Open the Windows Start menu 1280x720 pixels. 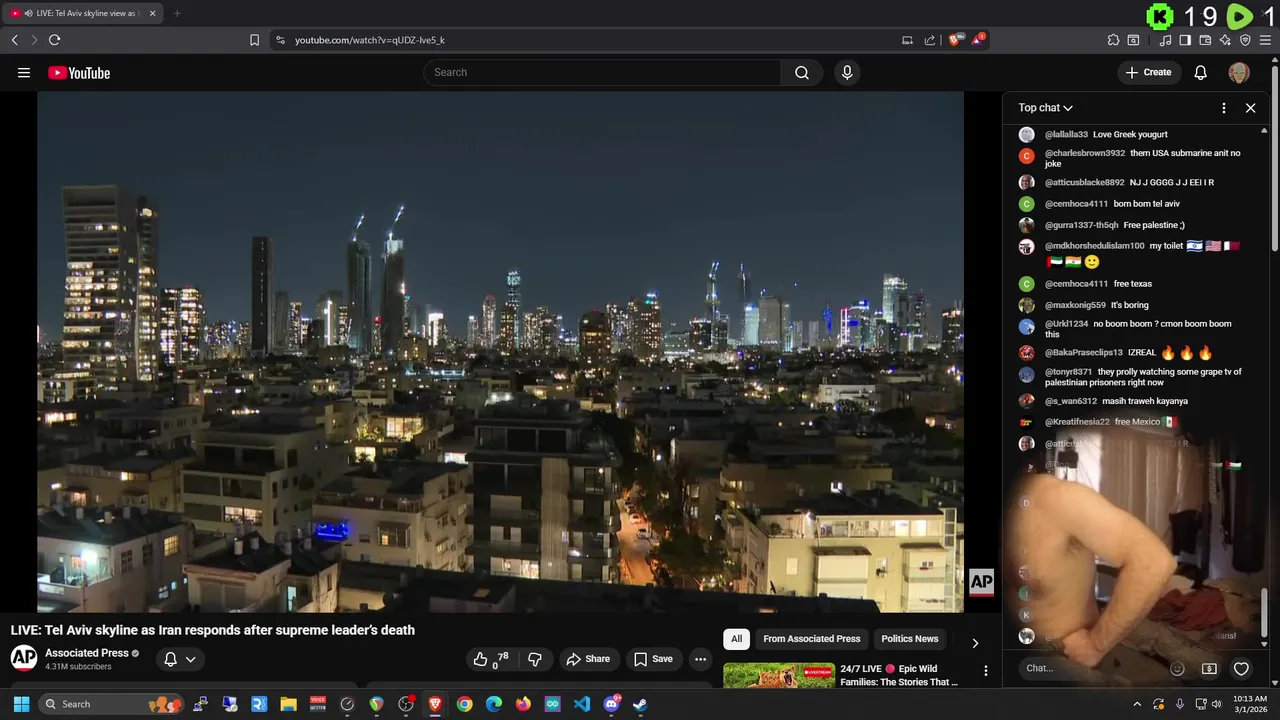click(21, 704)
